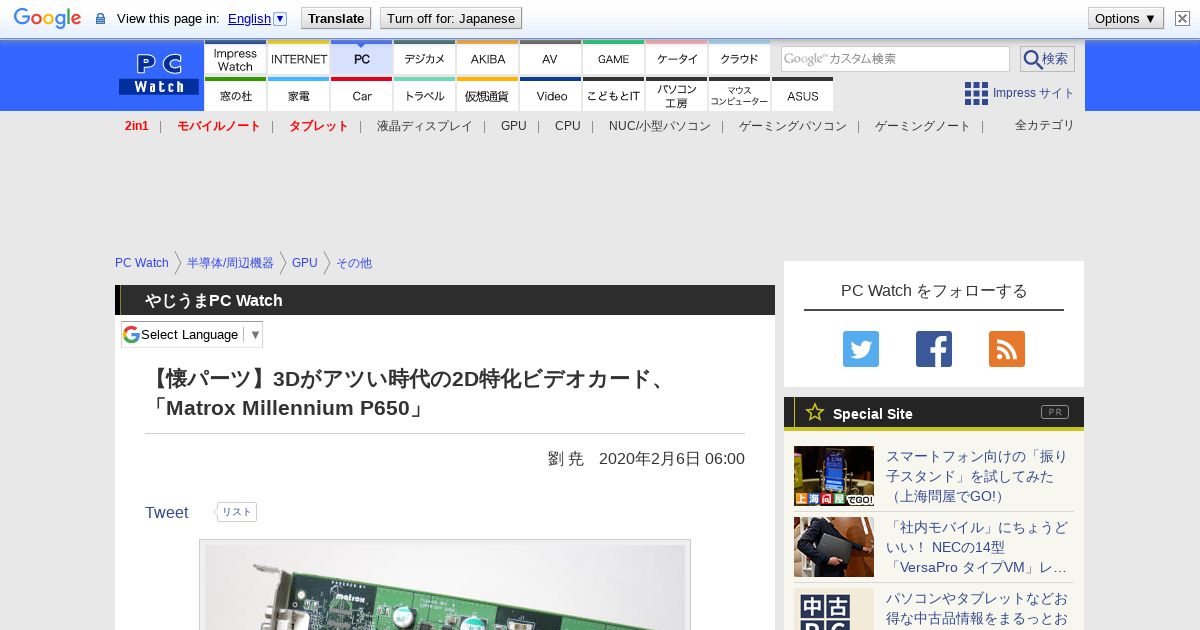Open the Video tab
Screen dimensions: 1200x630
550,95
